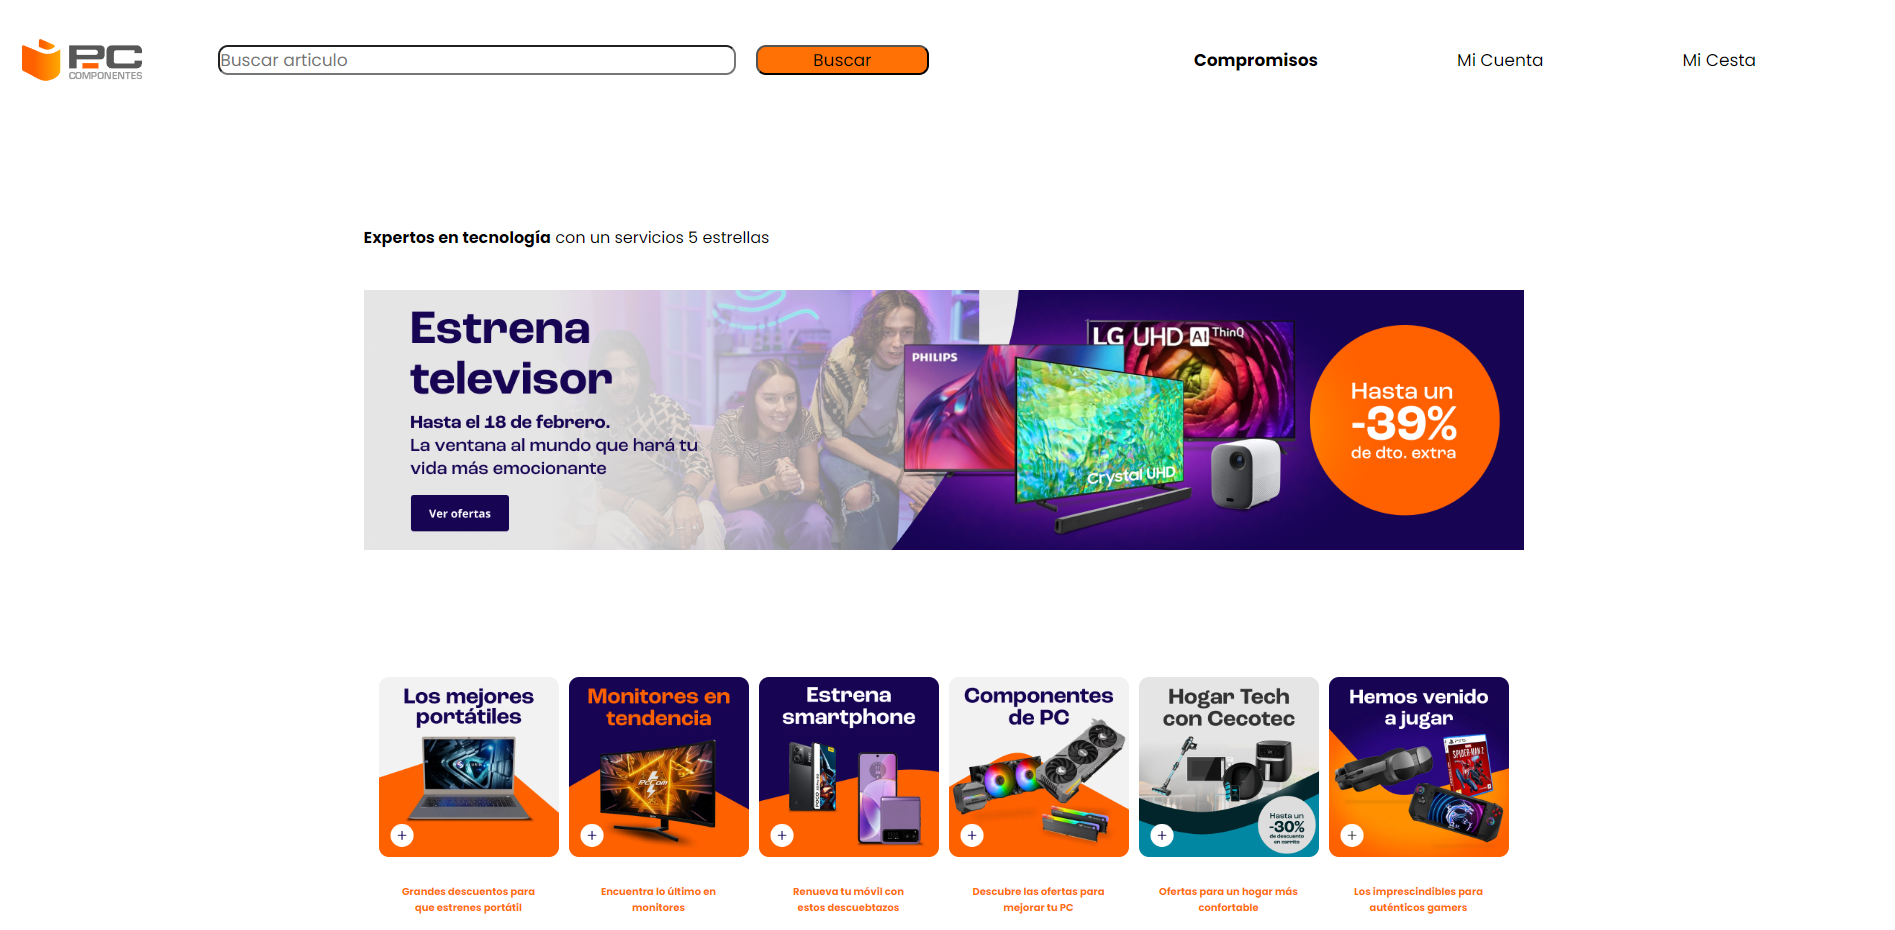The width and height of the screenshot is (1895, 930).
Task: Expand the plus icon on smartphone card
Action: point(782,835)
